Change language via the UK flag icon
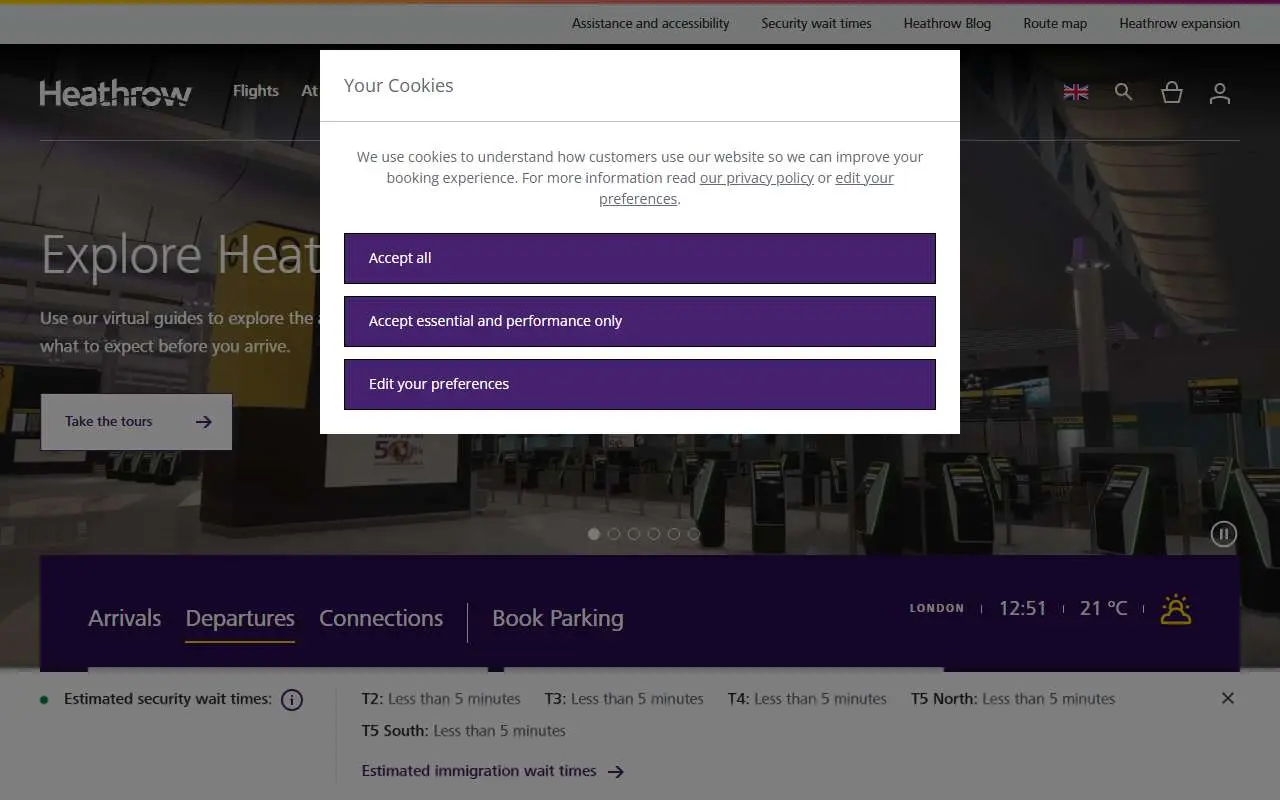 pos(1076,92)
